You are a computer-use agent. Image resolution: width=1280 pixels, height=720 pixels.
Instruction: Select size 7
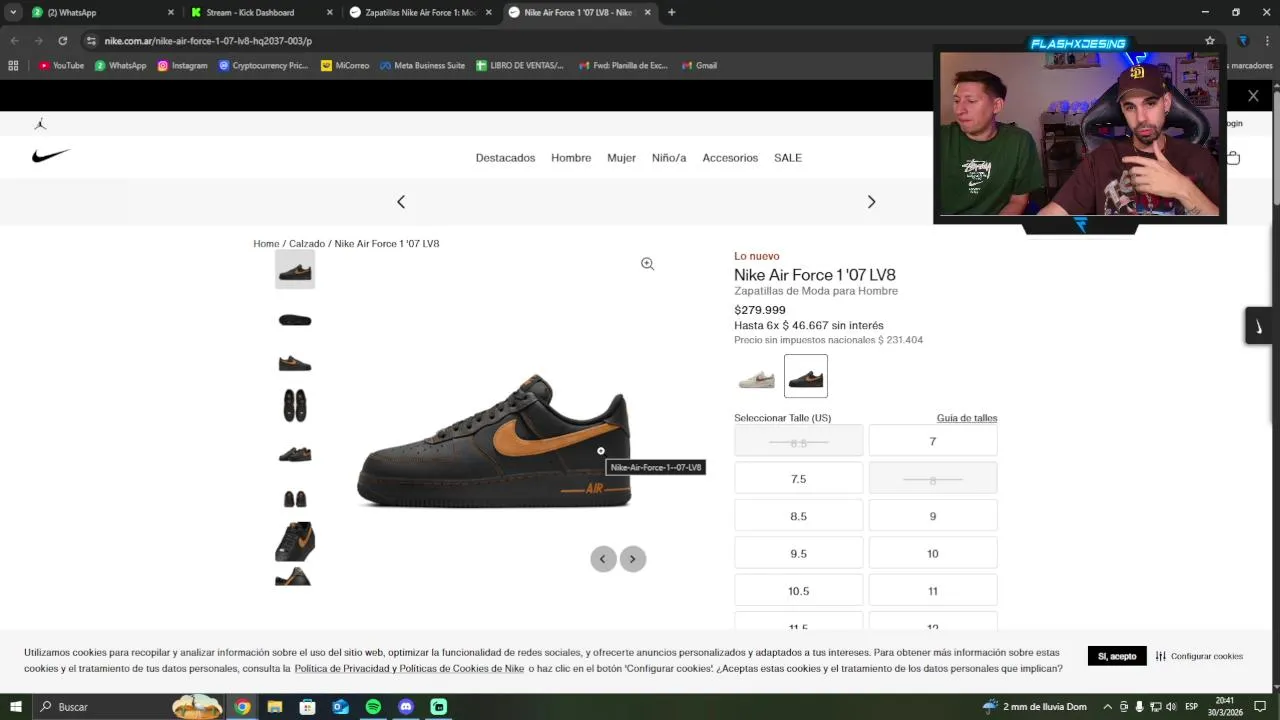point(933,441)
